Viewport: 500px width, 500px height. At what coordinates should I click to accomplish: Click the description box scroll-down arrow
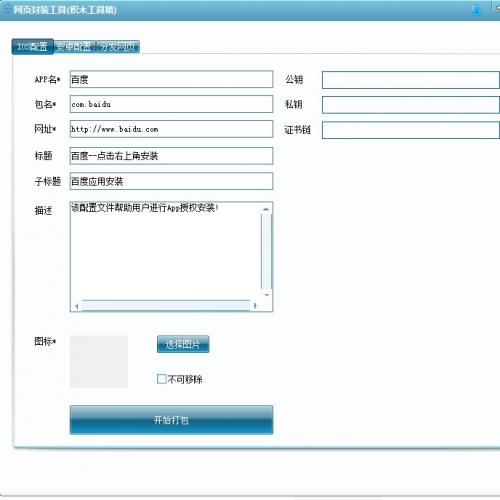click(x=266, y=295)
